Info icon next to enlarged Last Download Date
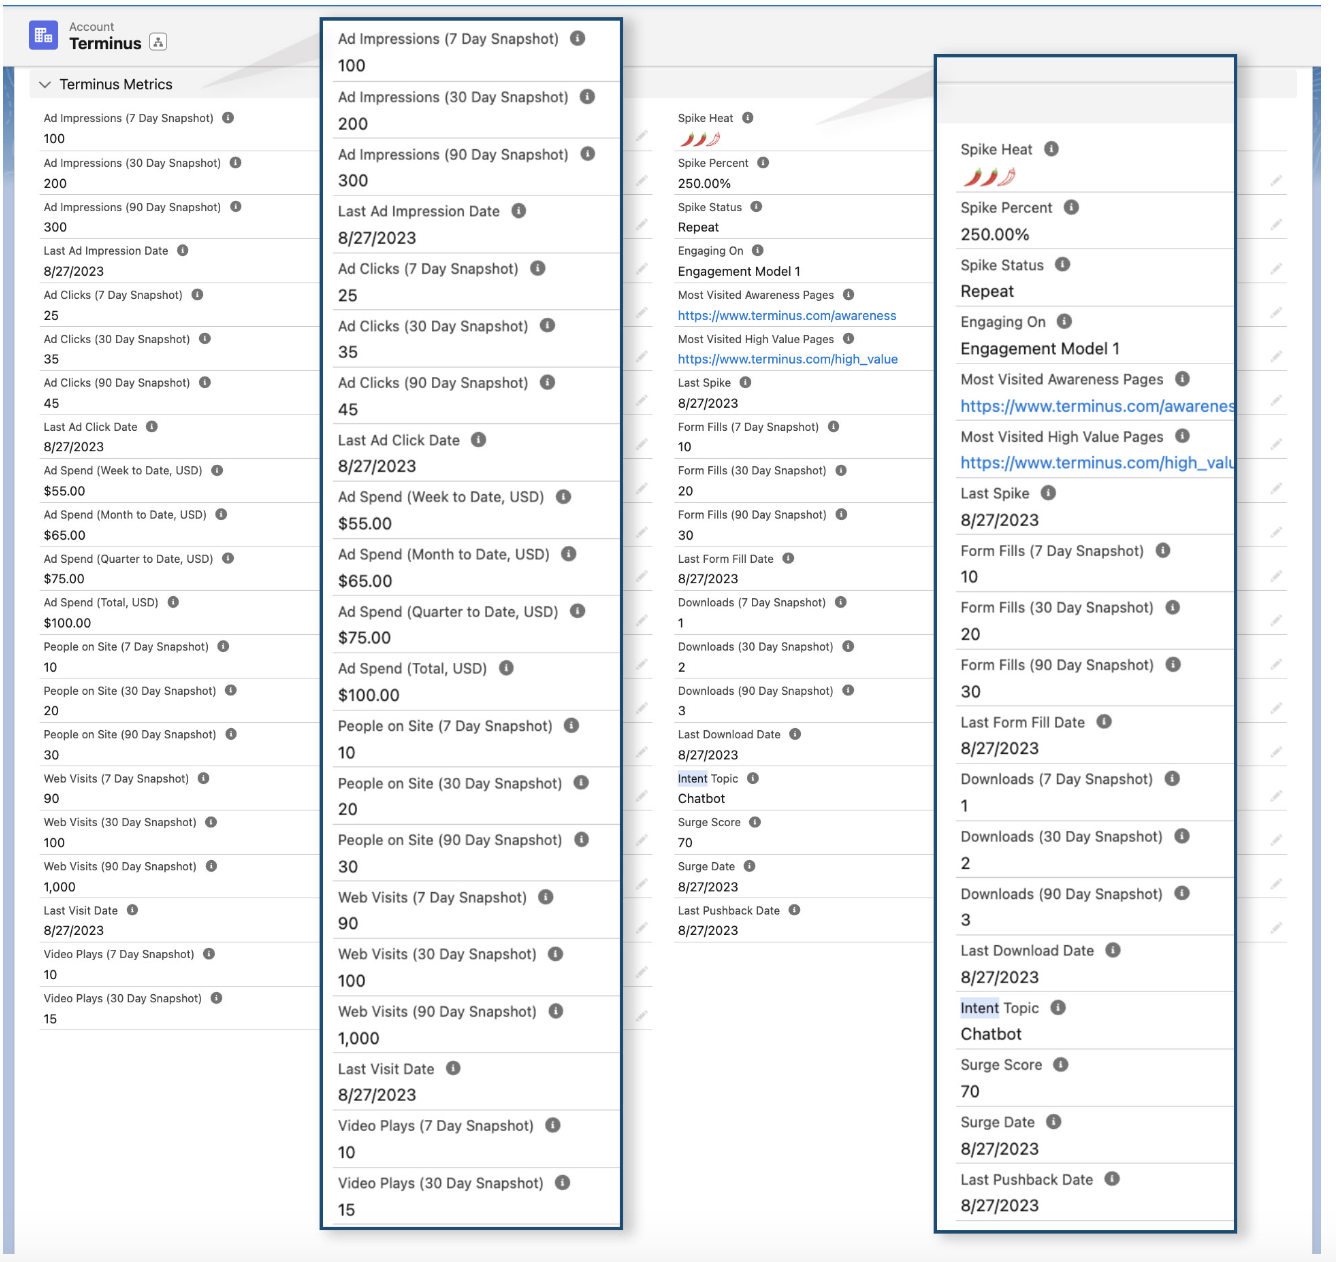 (x=1113, y=950)
